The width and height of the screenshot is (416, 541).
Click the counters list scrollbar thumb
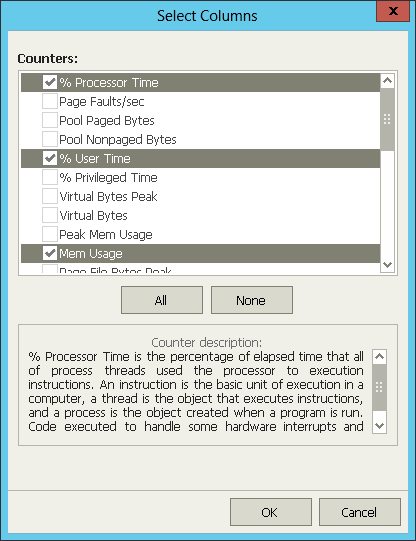click(387, 119)
